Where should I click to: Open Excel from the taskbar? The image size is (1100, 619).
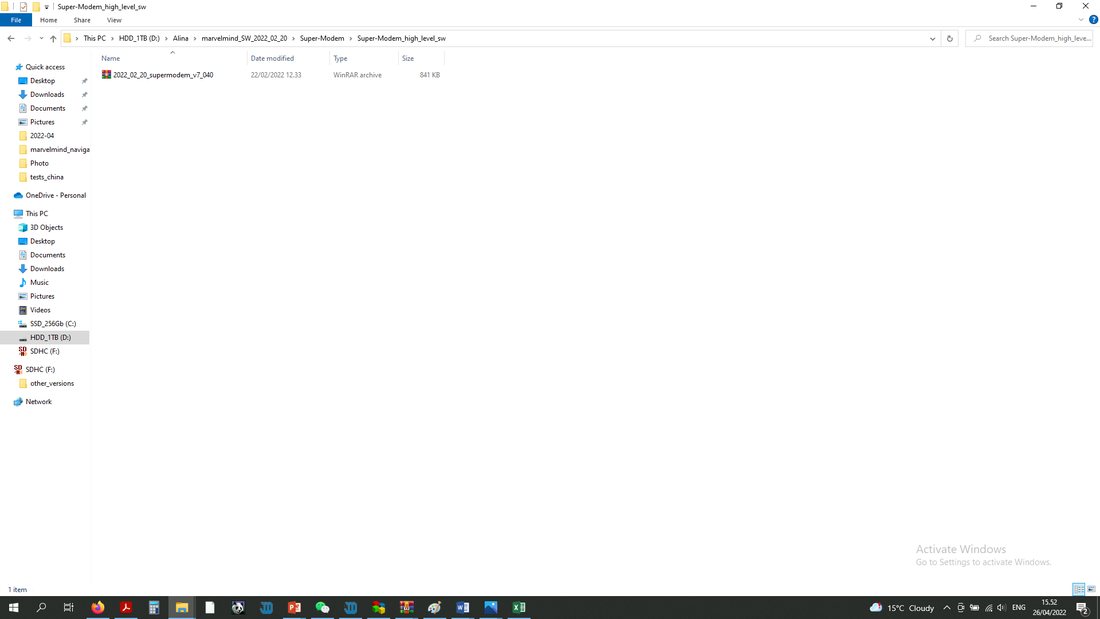click(x=518, y=608)
